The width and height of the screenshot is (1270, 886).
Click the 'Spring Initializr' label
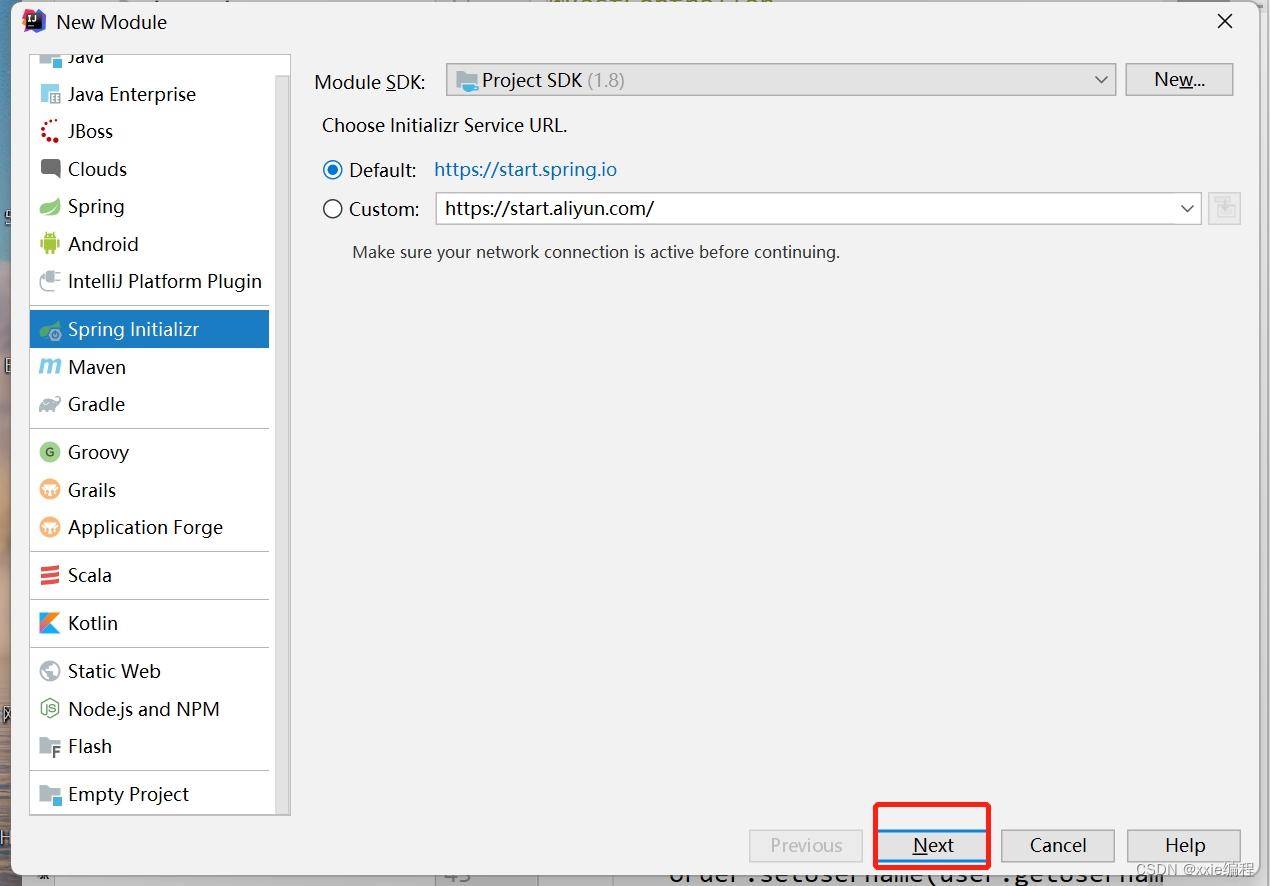134,330
